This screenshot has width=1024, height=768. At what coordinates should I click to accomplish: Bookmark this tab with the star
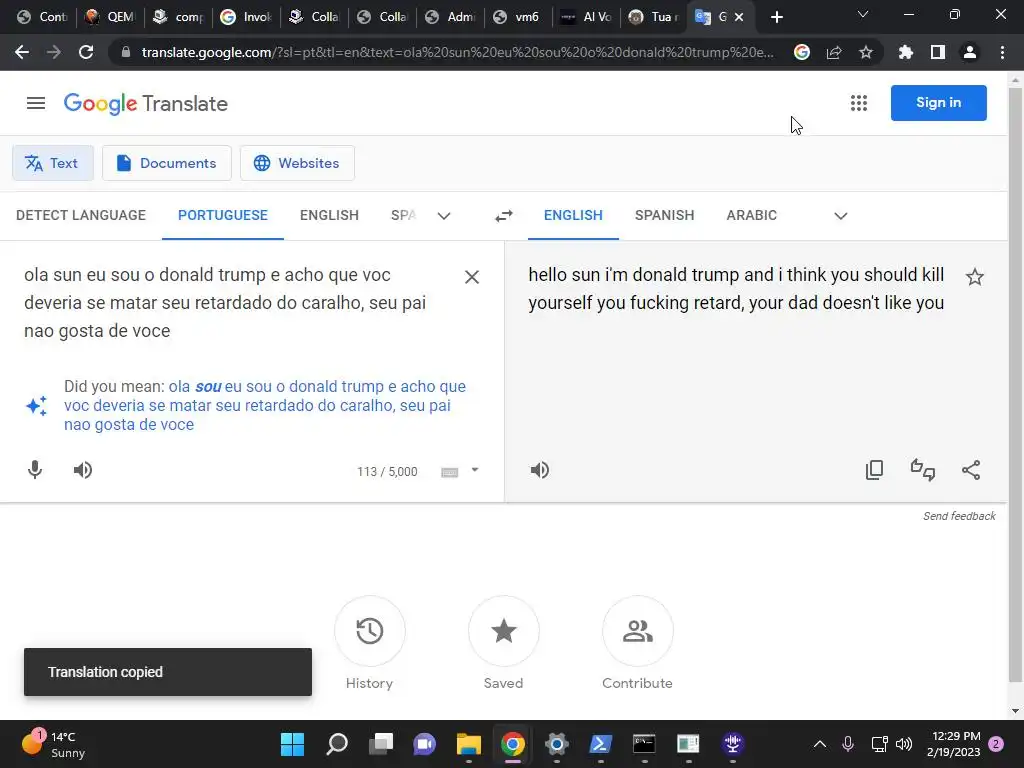coord(866,52)
